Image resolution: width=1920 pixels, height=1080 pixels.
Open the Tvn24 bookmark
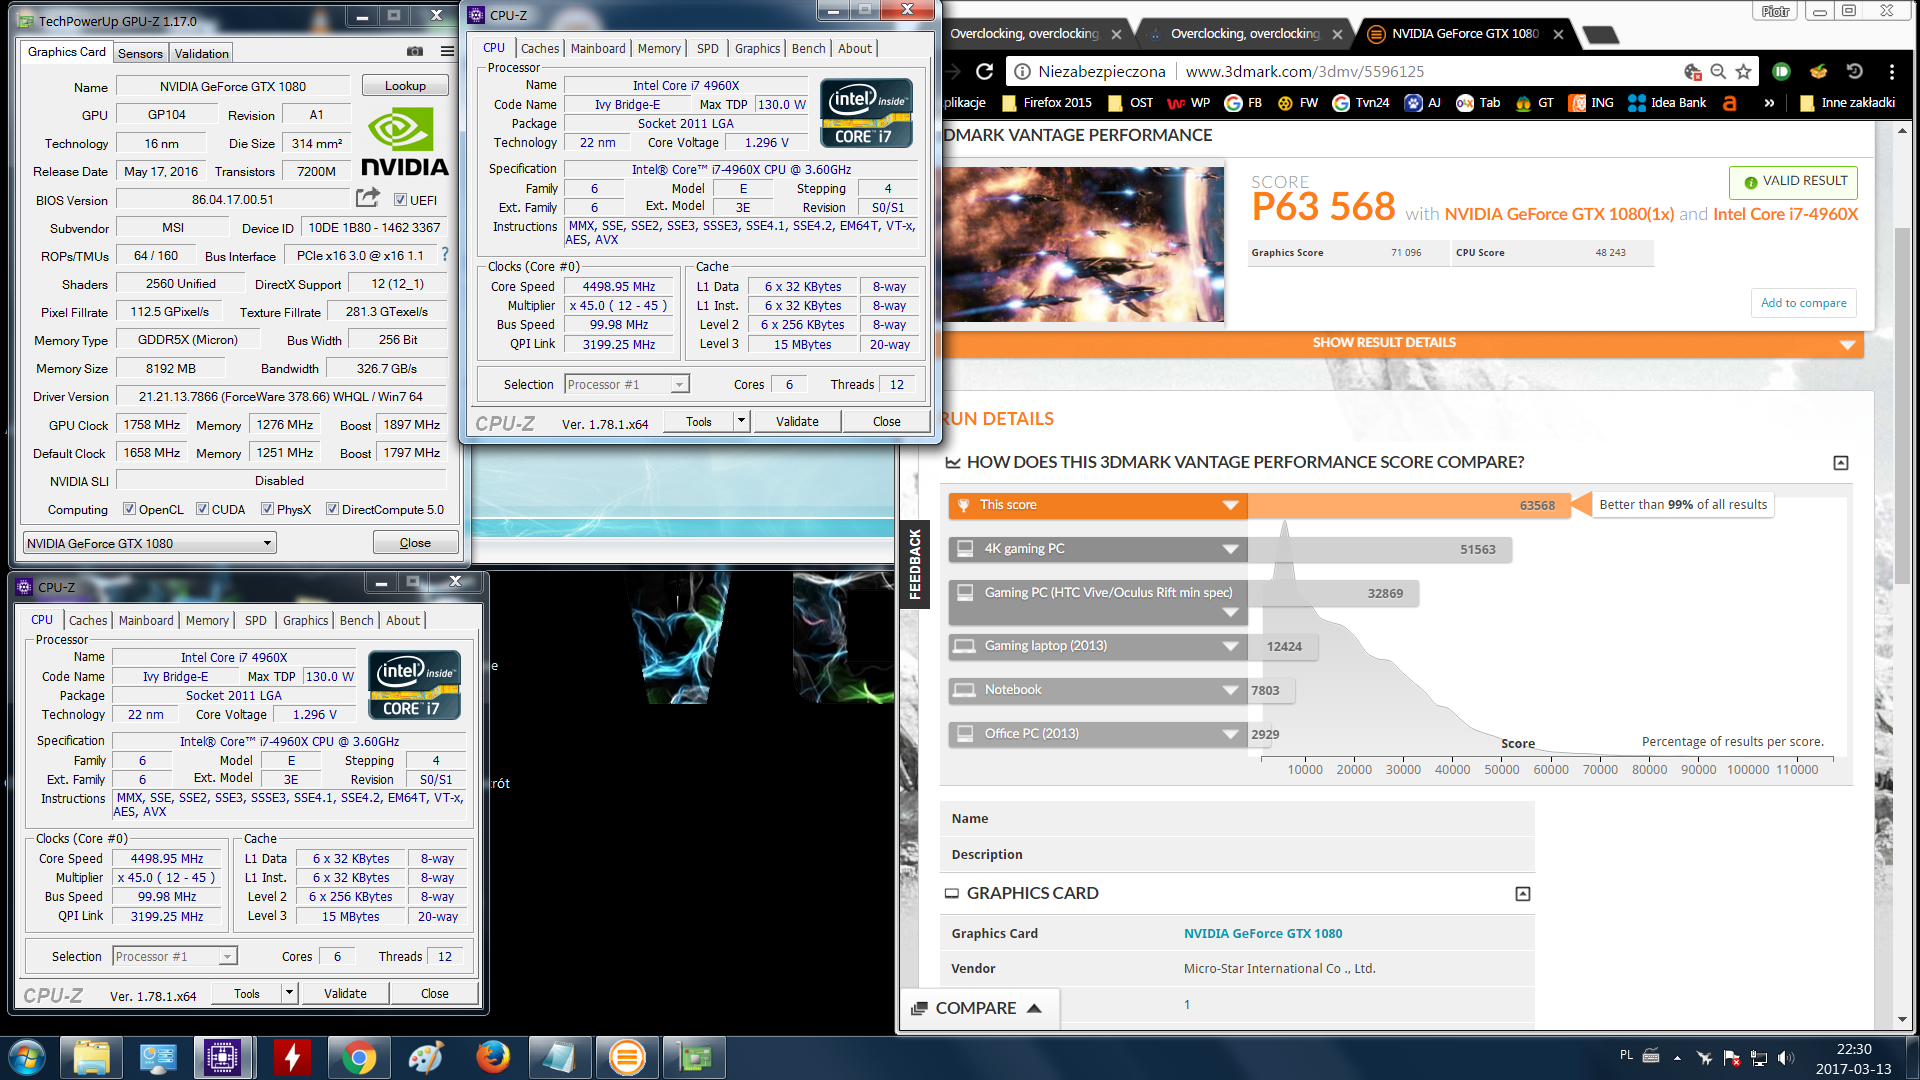[x=1361, y=102]
